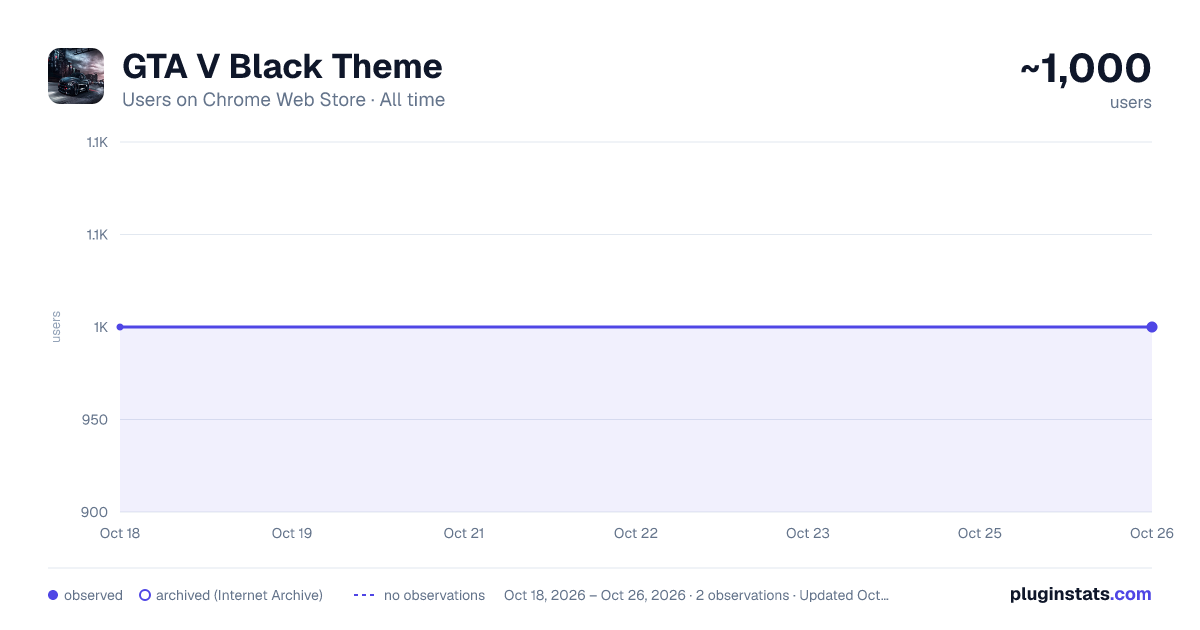The image size is (1200, 630).
Task: Click the Oct 22 x-axis label
Action: 636,533
